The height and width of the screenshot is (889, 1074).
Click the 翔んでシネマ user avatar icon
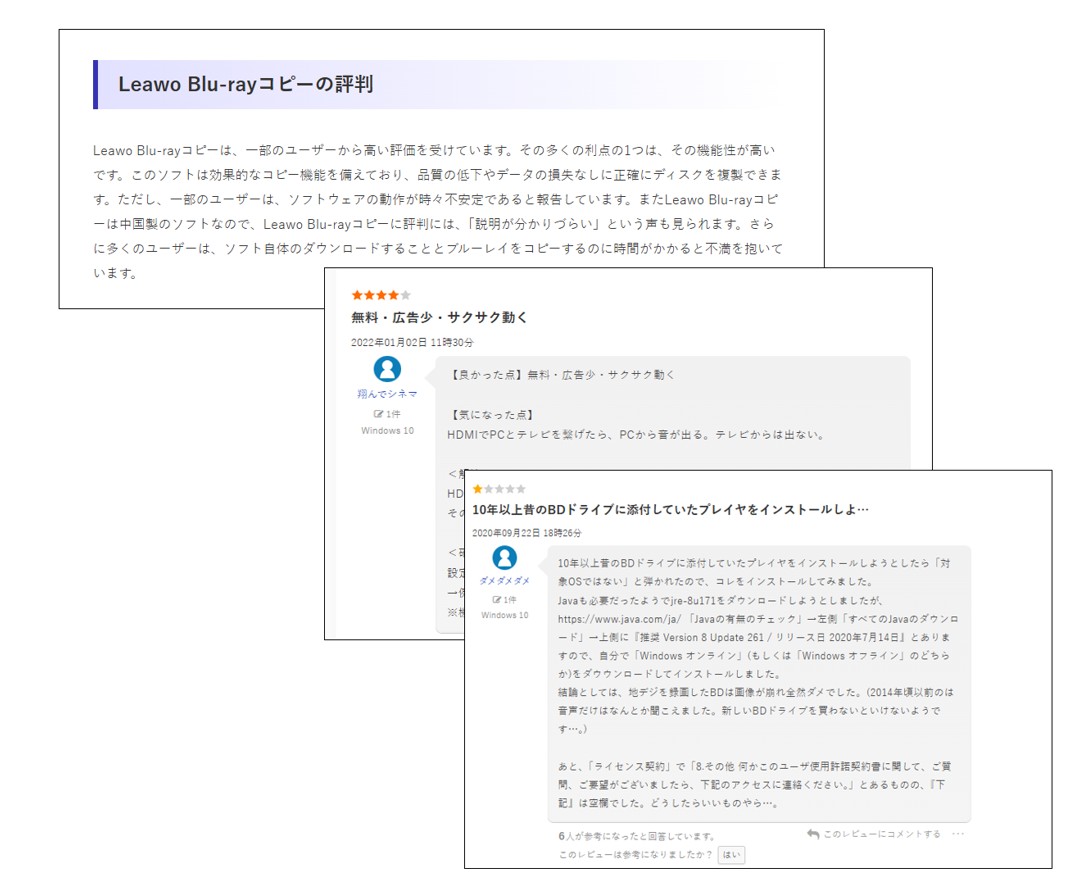pyautogui.click(x=387, y=369)
